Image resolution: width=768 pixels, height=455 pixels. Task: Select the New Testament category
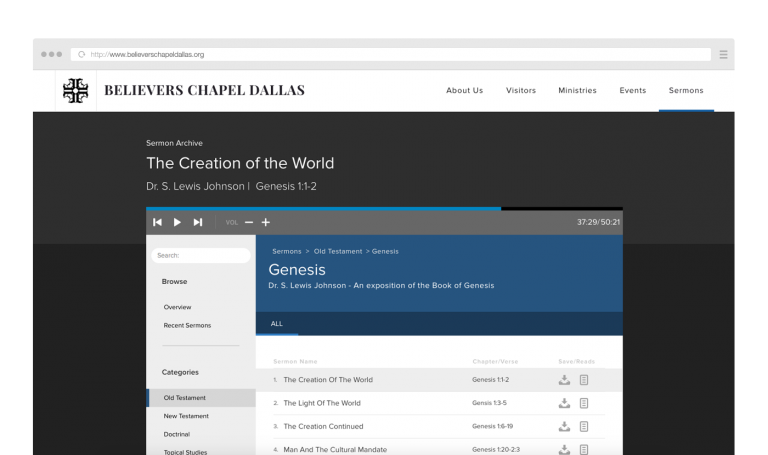tap(186, 416)
